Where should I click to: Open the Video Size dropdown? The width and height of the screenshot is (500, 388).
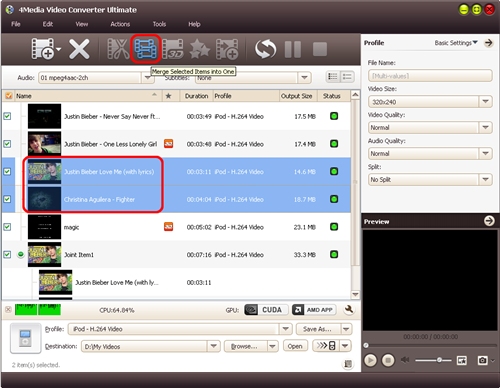pos(485,102)
